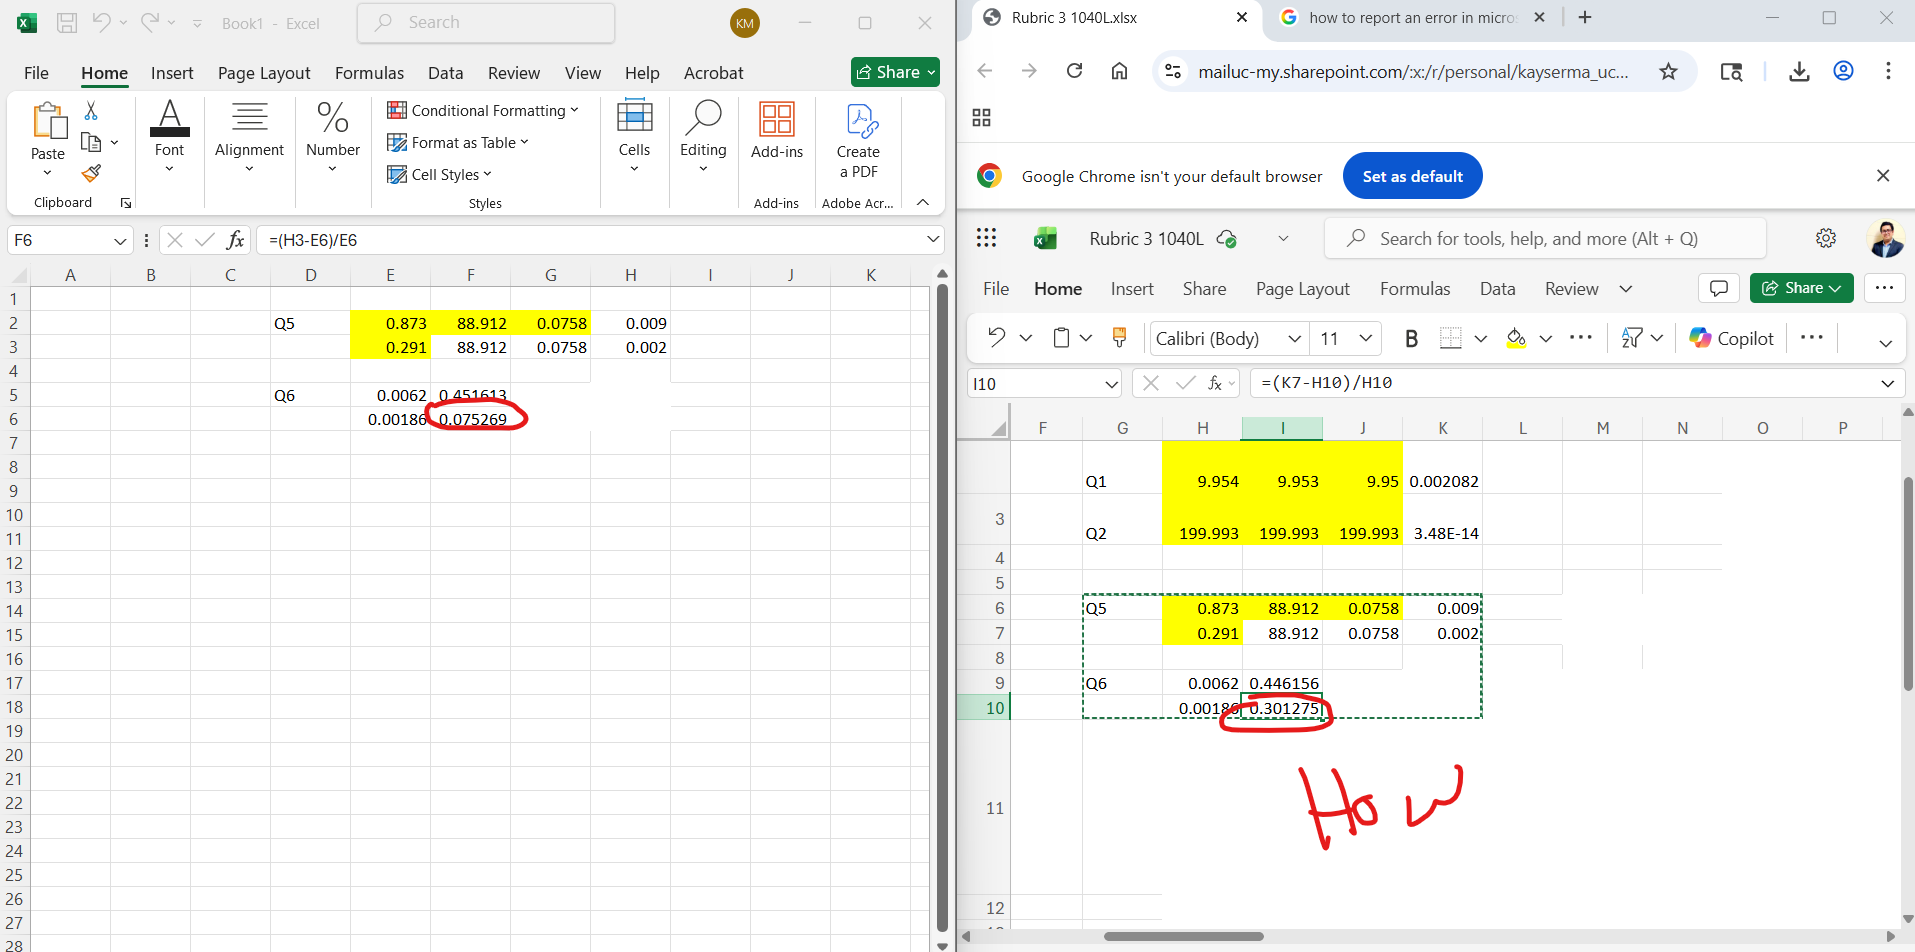Open Add-ins from desktop Excel ribbon
The width and height of the screenshot is (1915, 952).
pos(777,130)
